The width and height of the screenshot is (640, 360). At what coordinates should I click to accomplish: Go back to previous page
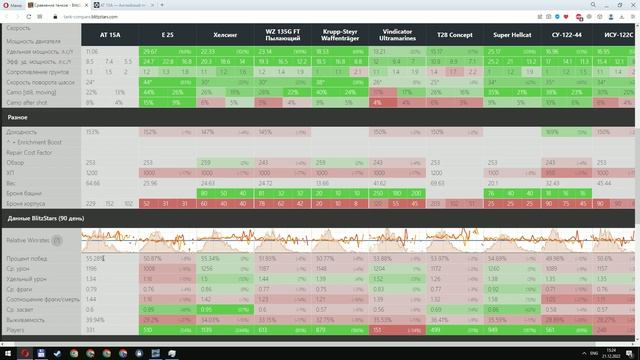7,17
